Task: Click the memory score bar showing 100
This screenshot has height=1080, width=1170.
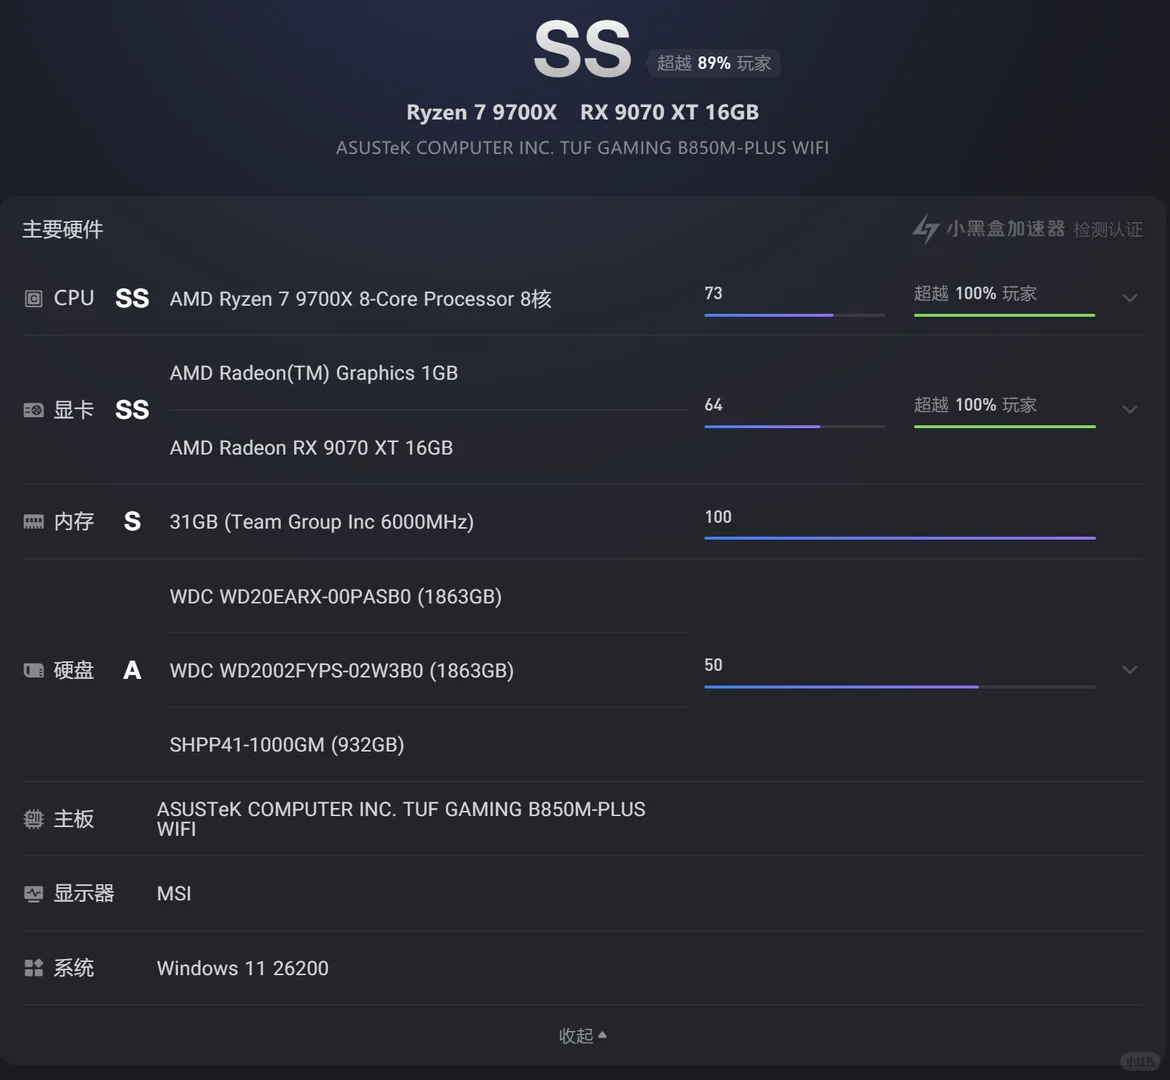Action: [900, 537]
